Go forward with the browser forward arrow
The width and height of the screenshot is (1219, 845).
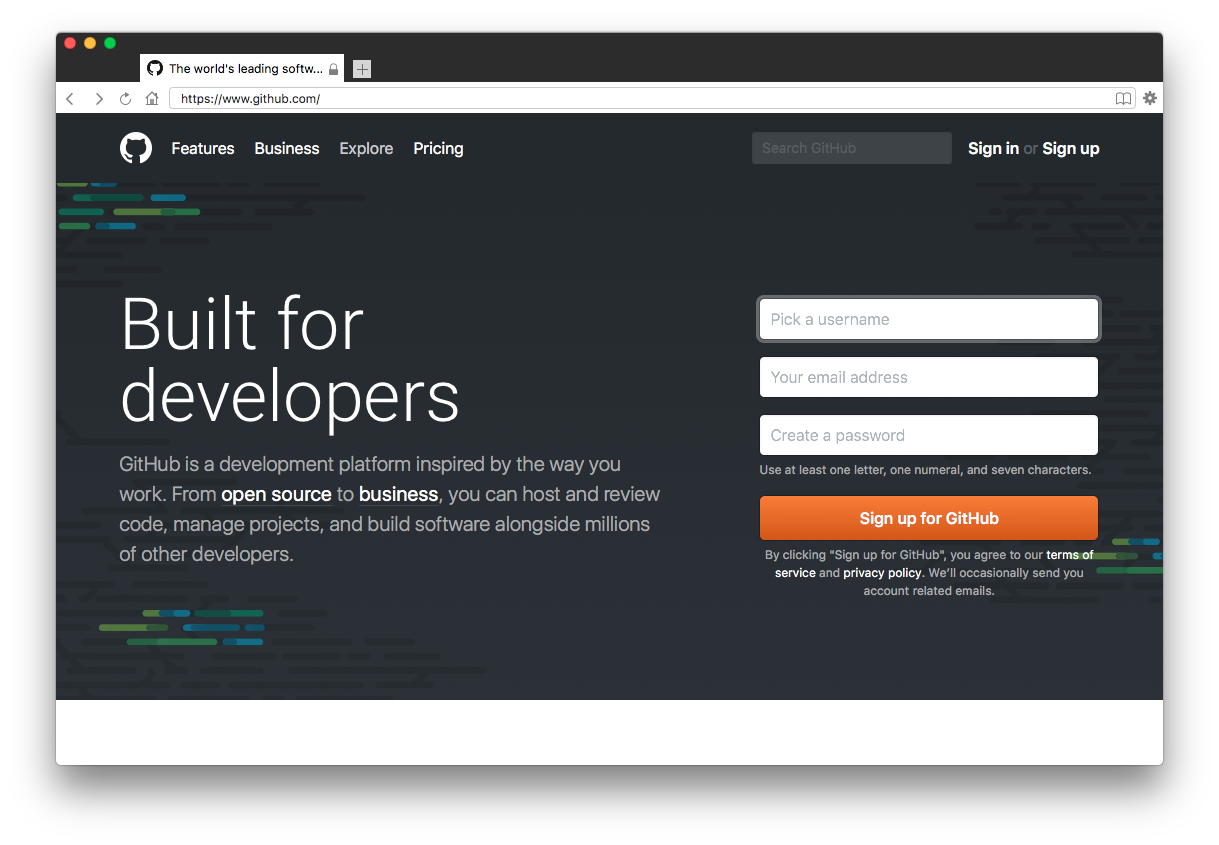(x=98, y=98)
